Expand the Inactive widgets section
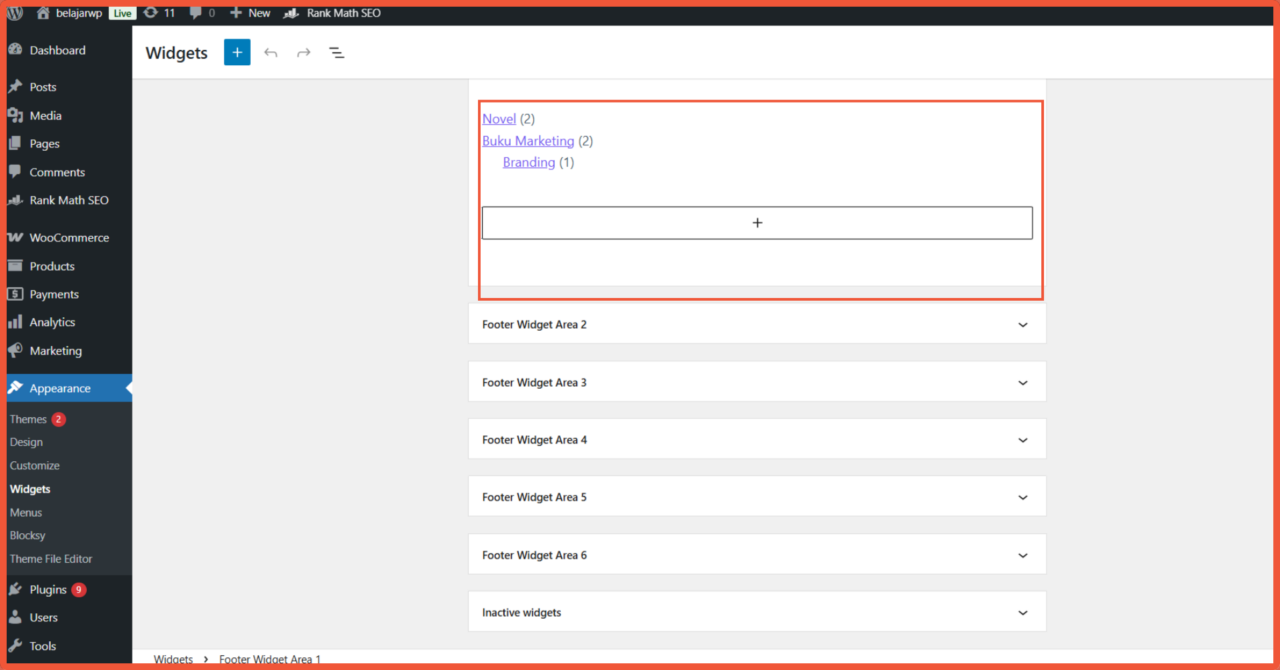This screenshot has width=1280, height=670. (756, 611)
